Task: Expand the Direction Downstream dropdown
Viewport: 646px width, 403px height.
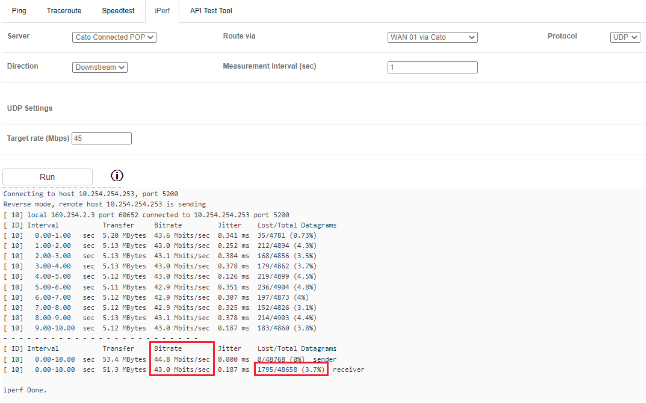Action: tap(100, 67)
